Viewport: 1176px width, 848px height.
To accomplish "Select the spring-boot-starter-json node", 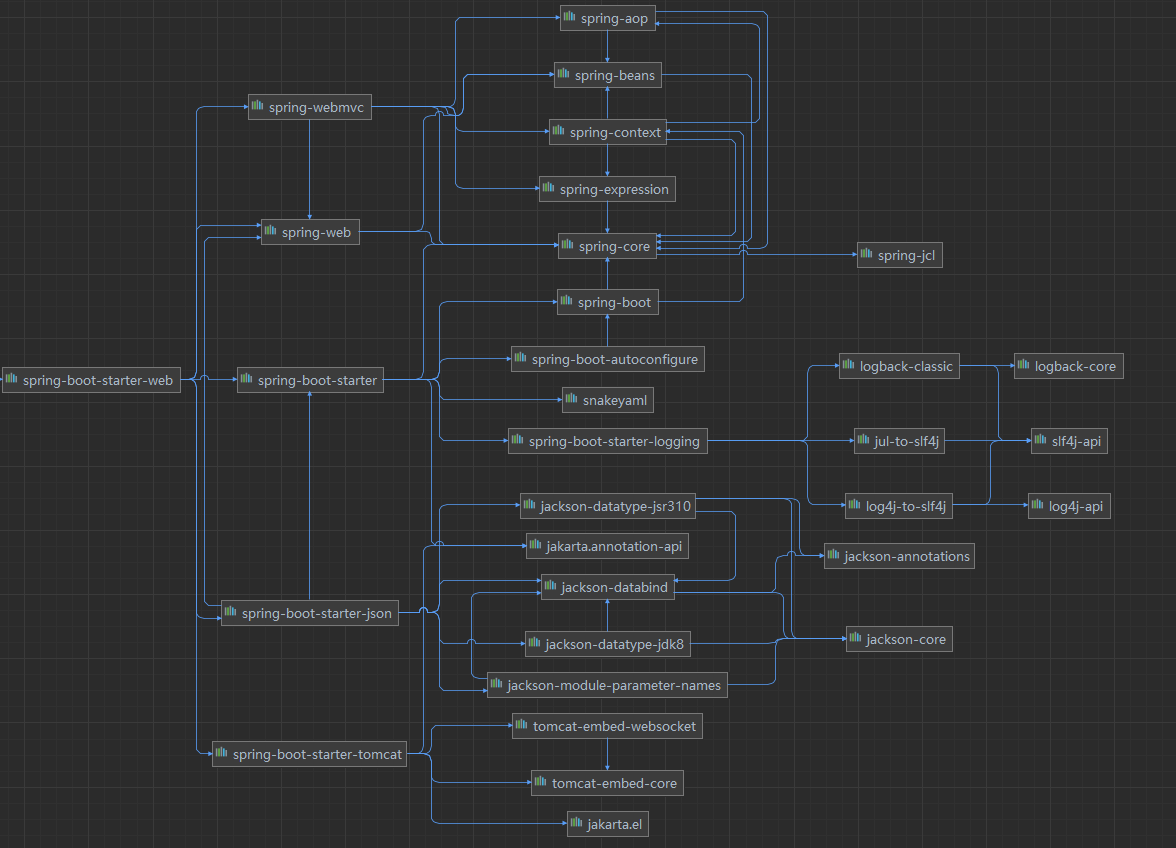I will pyautogui.click(x=309, y=614).
